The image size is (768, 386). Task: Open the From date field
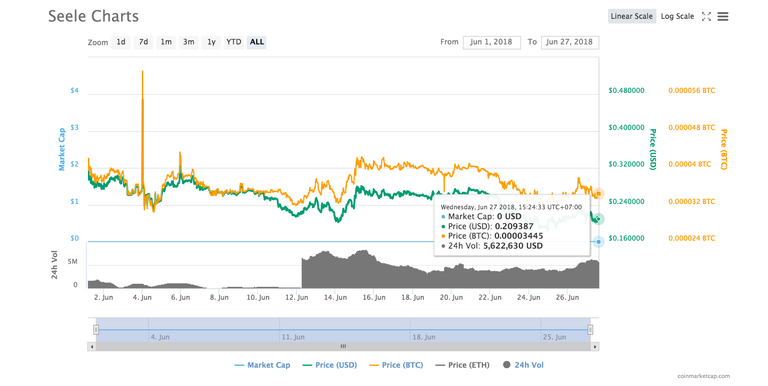491,42
